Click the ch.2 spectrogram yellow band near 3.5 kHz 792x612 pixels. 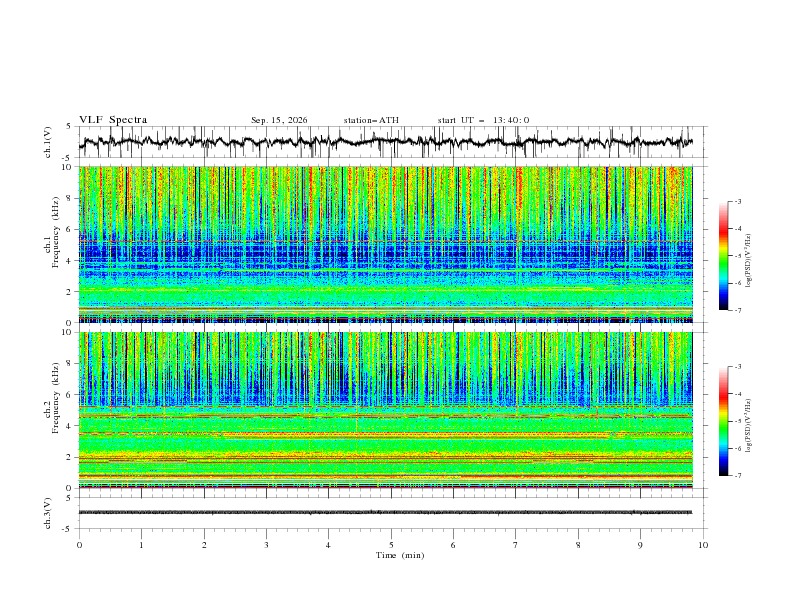pyautogui.click(x=386, y=434)
